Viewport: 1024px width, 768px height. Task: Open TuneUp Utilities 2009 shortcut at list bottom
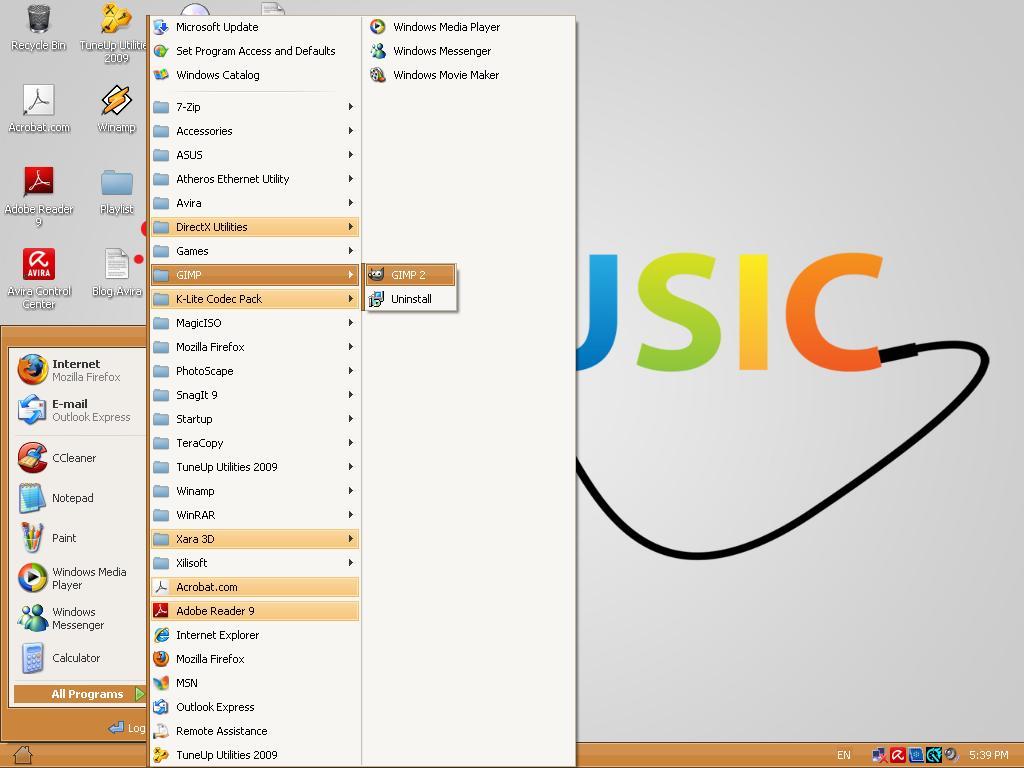[x=255, y=755]
